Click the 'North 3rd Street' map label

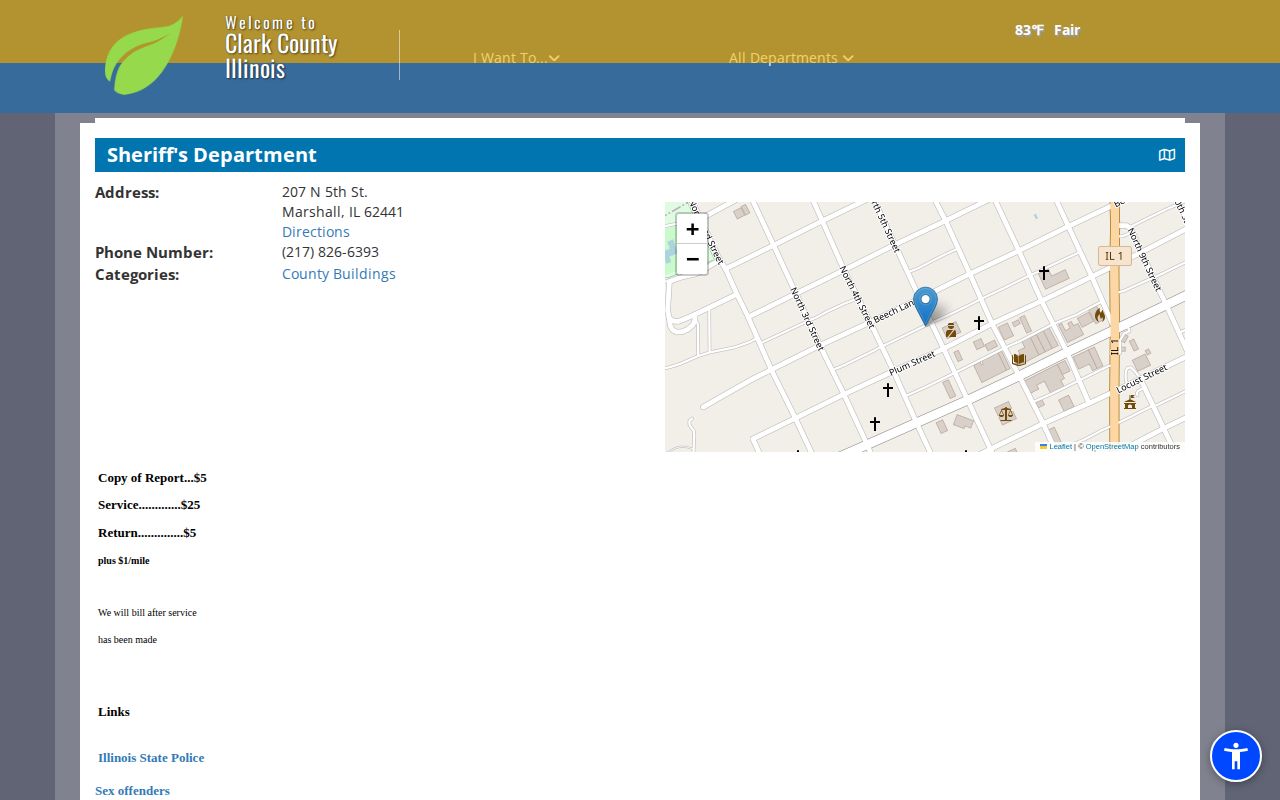[807, 319]
